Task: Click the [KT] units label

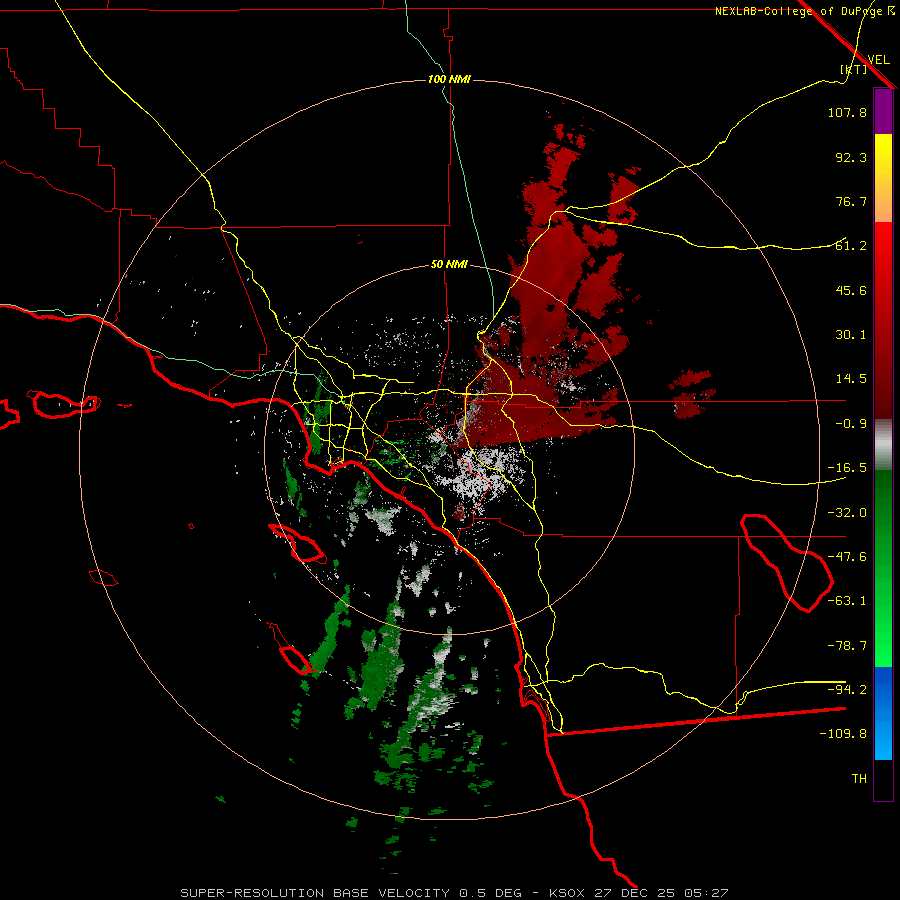Action: coord(853,69)
